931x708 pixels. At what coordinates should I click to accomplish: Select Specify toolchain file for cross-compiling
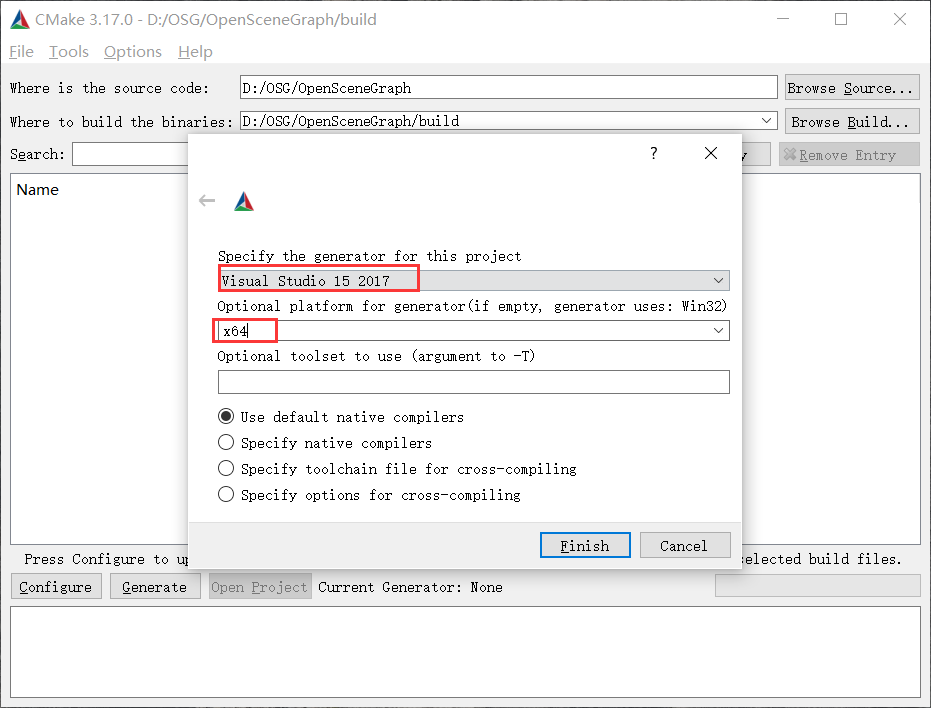point(226,468)
